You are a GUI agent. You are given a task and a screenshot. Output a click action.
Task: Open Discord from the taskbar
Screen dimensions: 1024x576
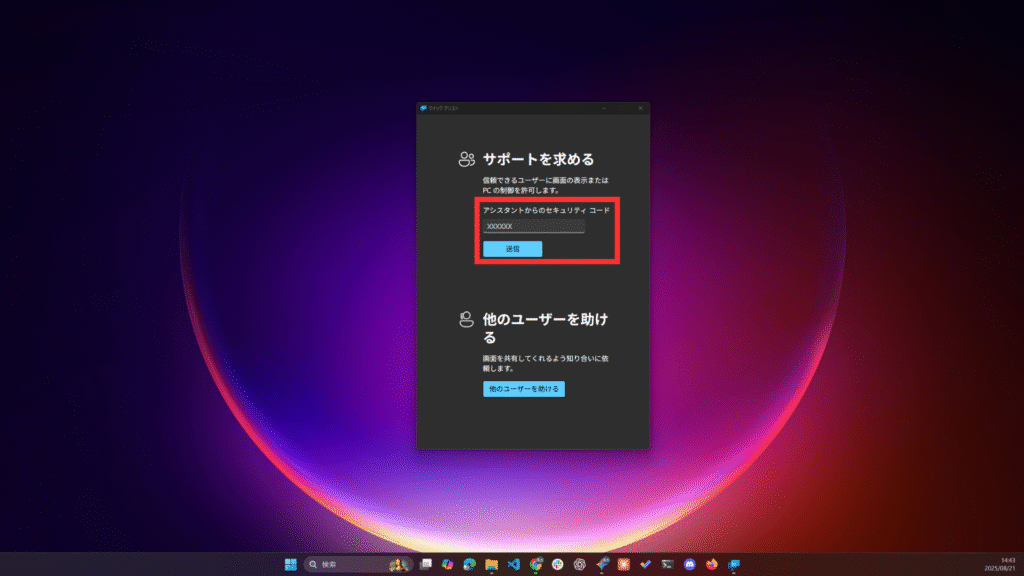pyautogui.click(x=690, y=564)
